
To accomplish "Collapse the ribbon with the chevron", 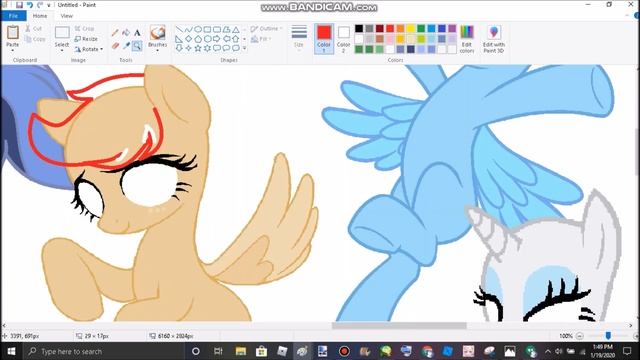I will [628, 16].
